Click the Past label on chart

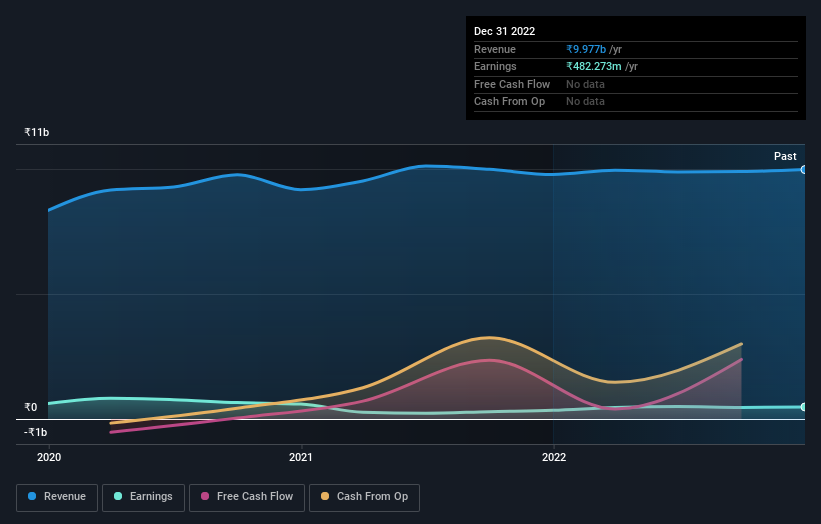click(785, 156)
